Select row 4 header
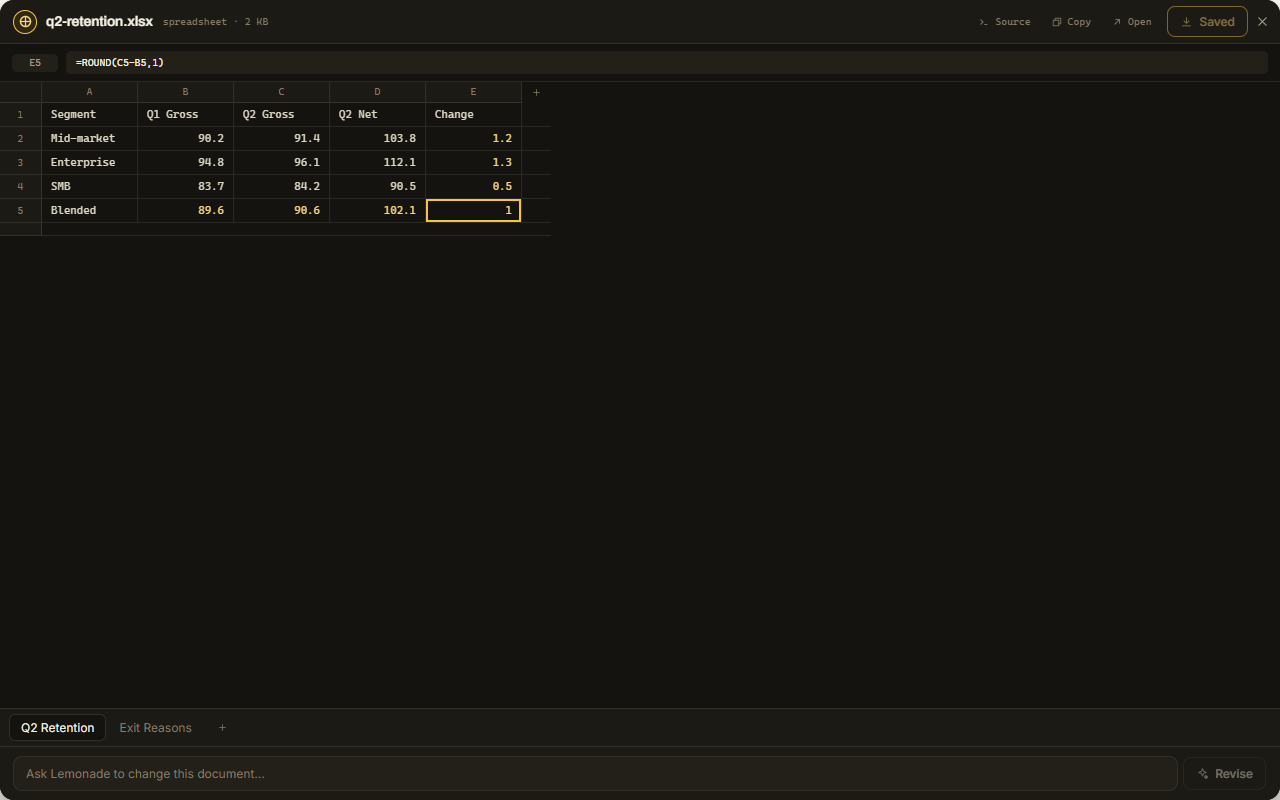Viewport: 1280px width, 800px height. 20,186
